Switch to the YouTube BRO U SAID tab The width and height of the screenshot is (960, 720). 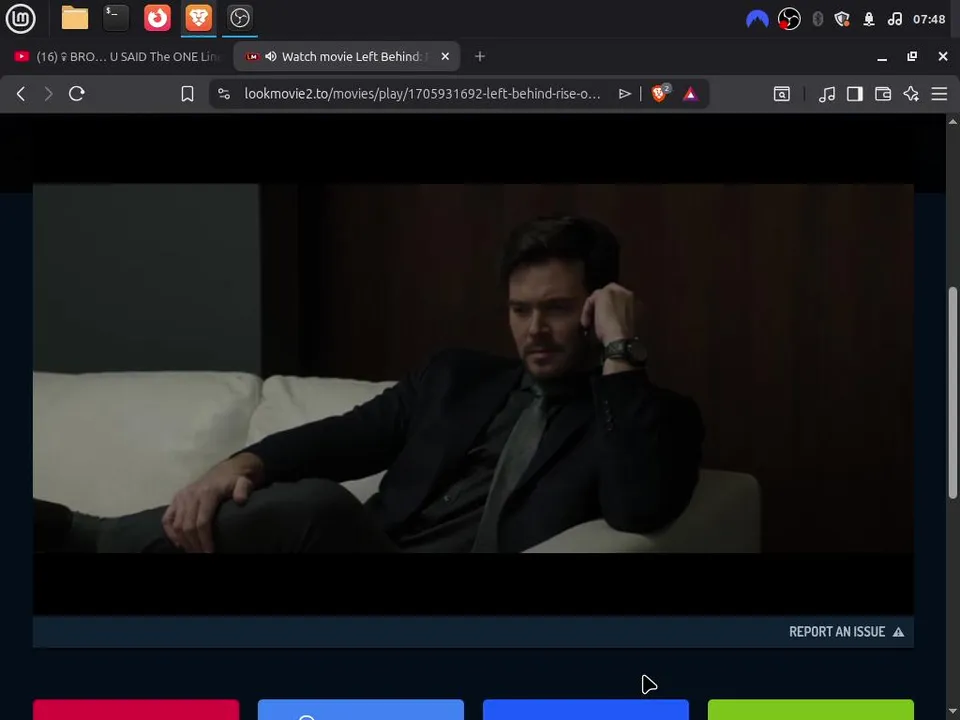116,56
